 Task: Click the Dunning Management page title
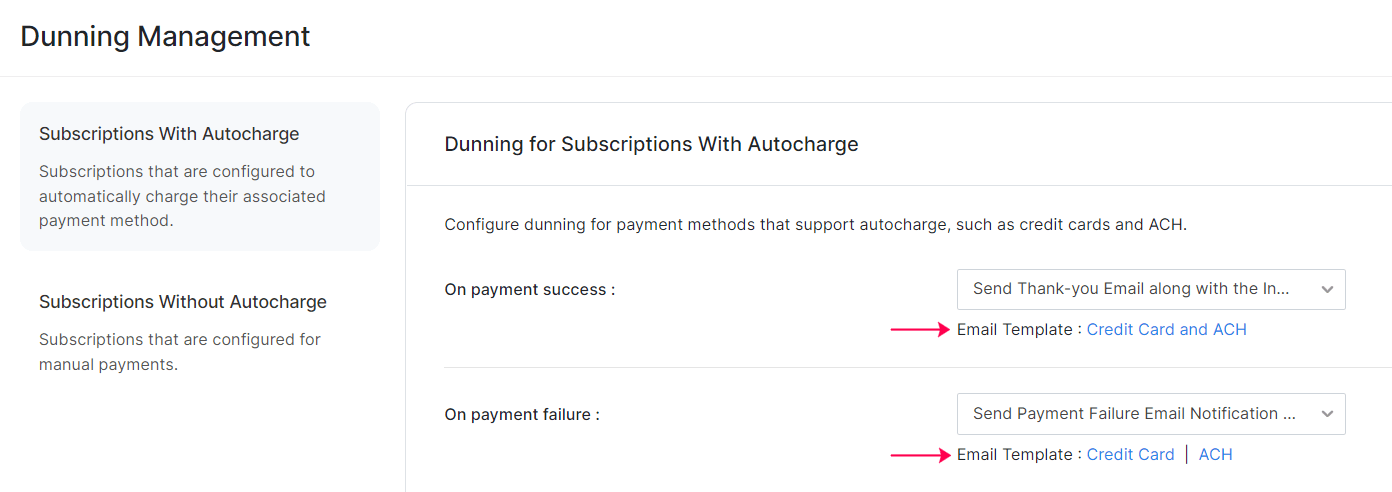pyautogui.click(x=165, y=37)
